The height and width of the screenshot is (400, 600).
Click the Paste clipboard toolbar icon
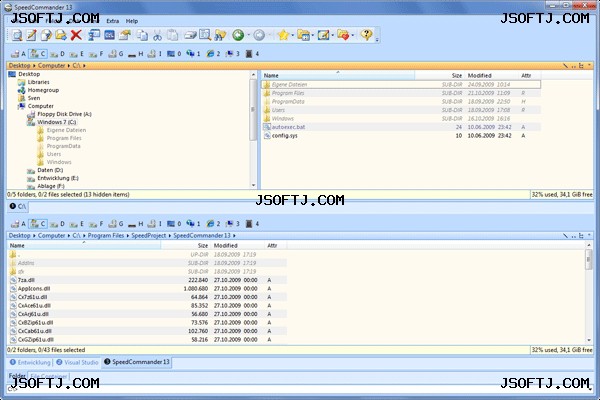pos(173,35)
